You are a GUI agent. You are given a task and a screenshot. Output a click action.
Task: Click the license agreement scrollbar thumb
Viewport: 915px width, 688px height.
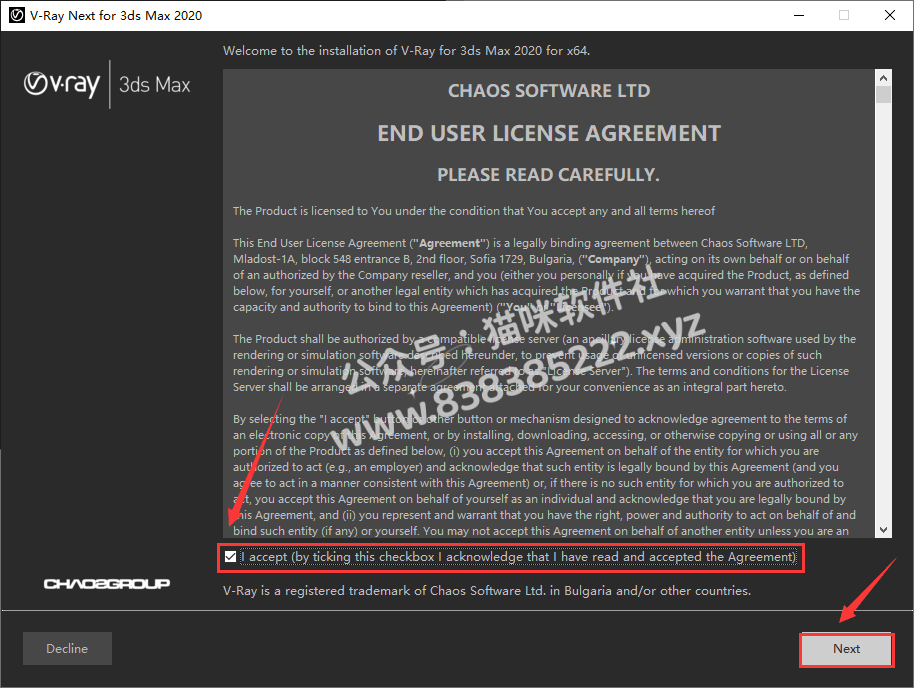[x=883, y=95]
